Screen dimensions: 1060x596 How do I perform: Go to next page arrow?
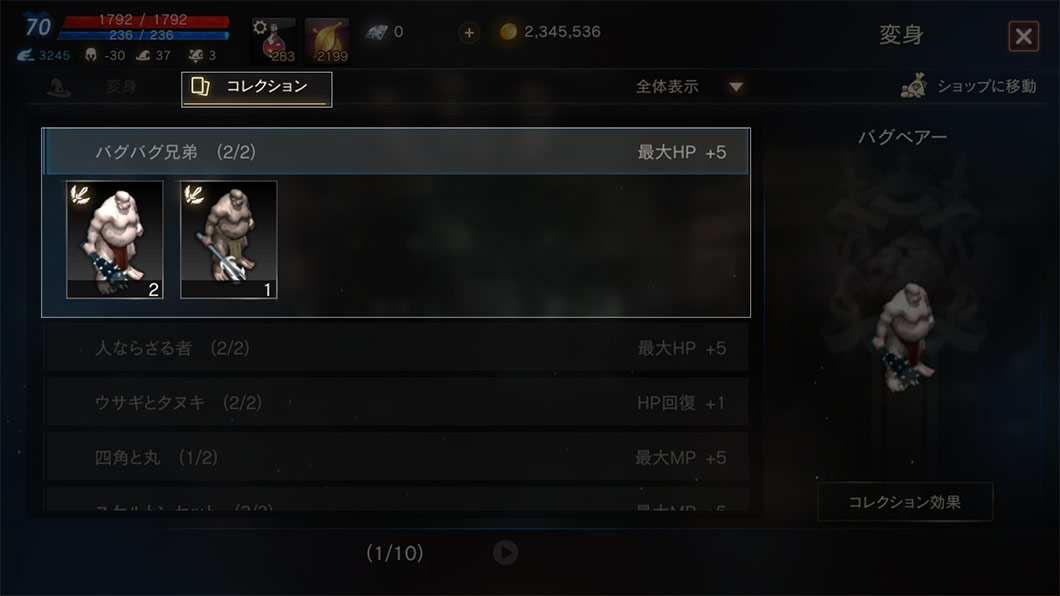pyautogui.click(x=506, y=553)
